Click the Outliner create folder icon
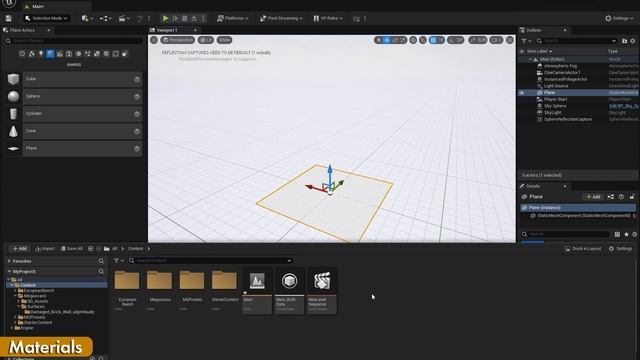640x360 pixels. pos(624,41)
